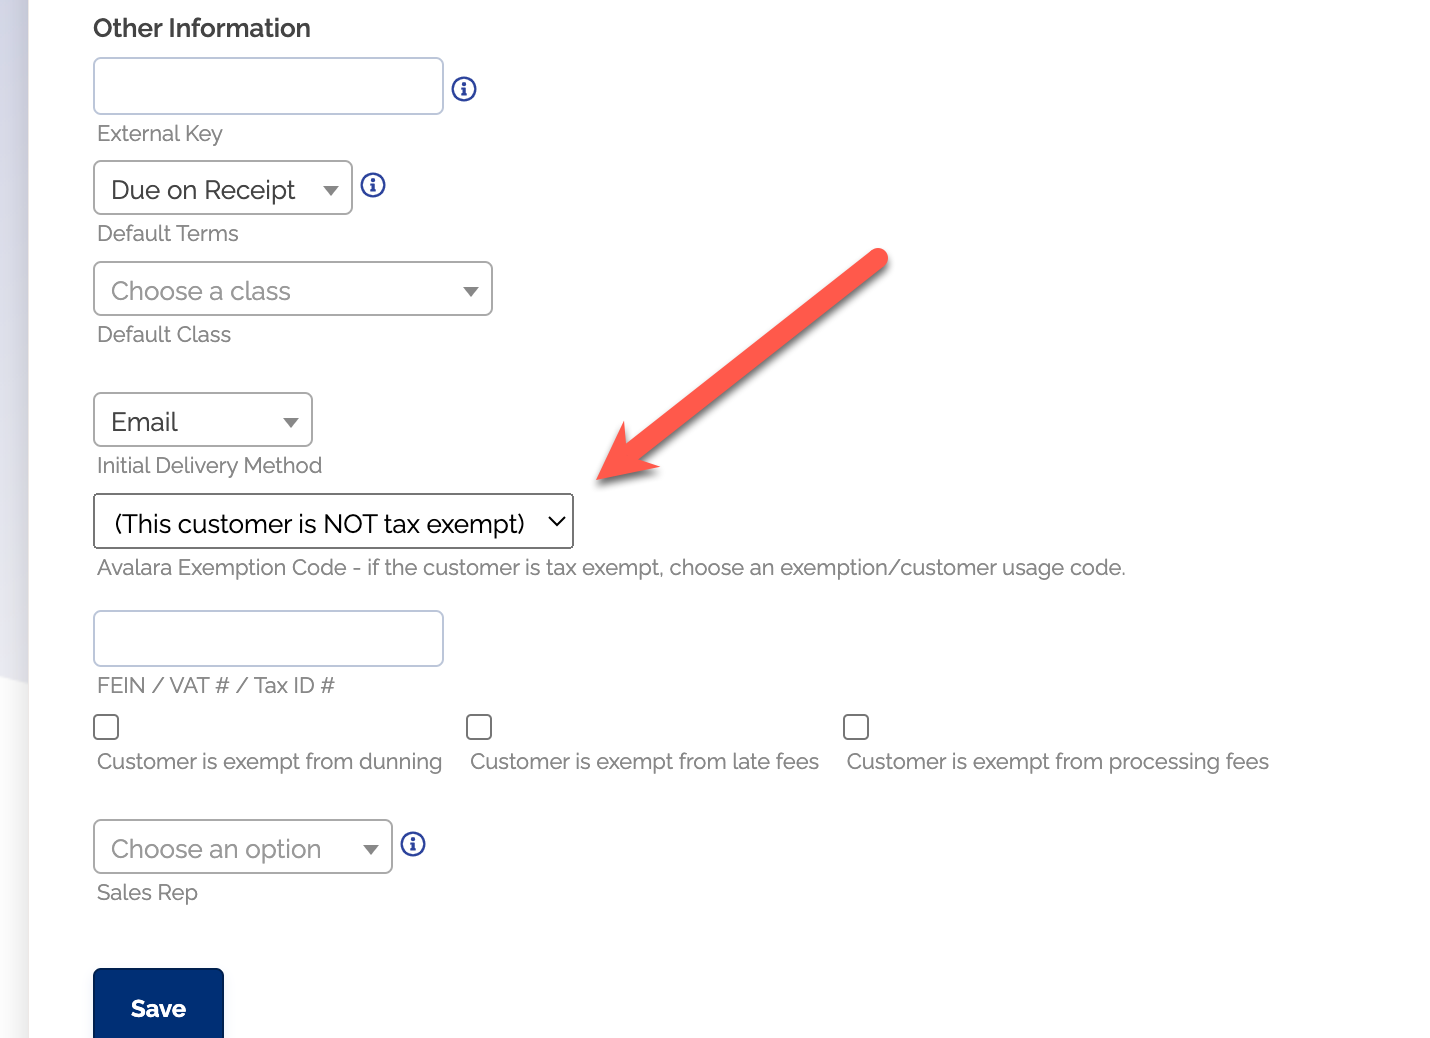
Task: Click the info icon beside Sales Rep dropdown
Action: point(413,844)
